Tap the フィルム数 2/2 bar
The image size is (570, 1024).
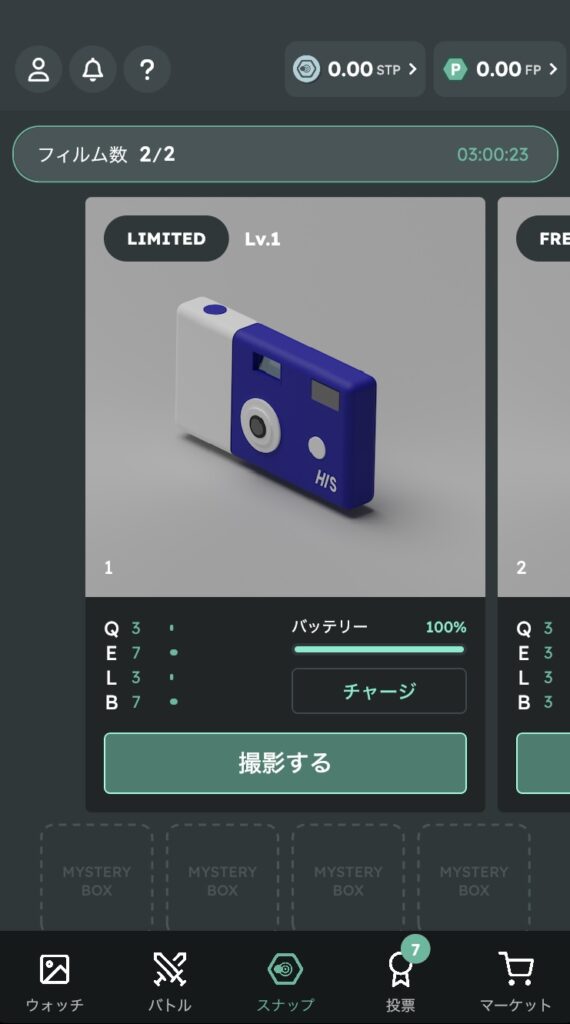[285, 154]
